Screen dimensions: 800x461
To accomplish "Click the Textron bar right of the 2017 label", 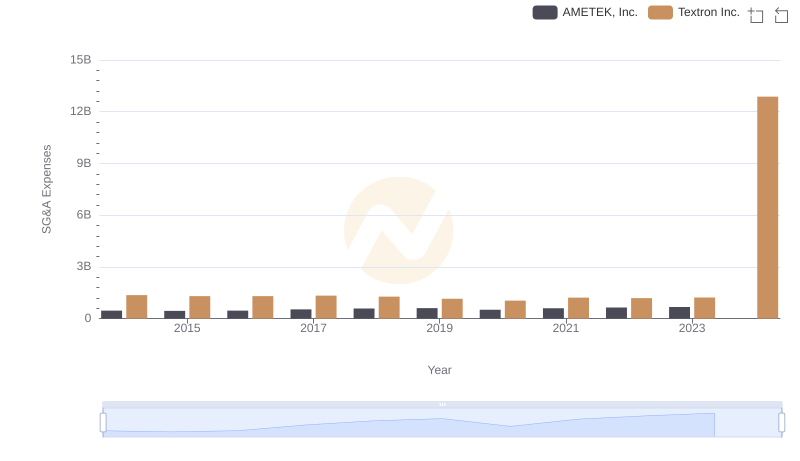I will [326, 307].
